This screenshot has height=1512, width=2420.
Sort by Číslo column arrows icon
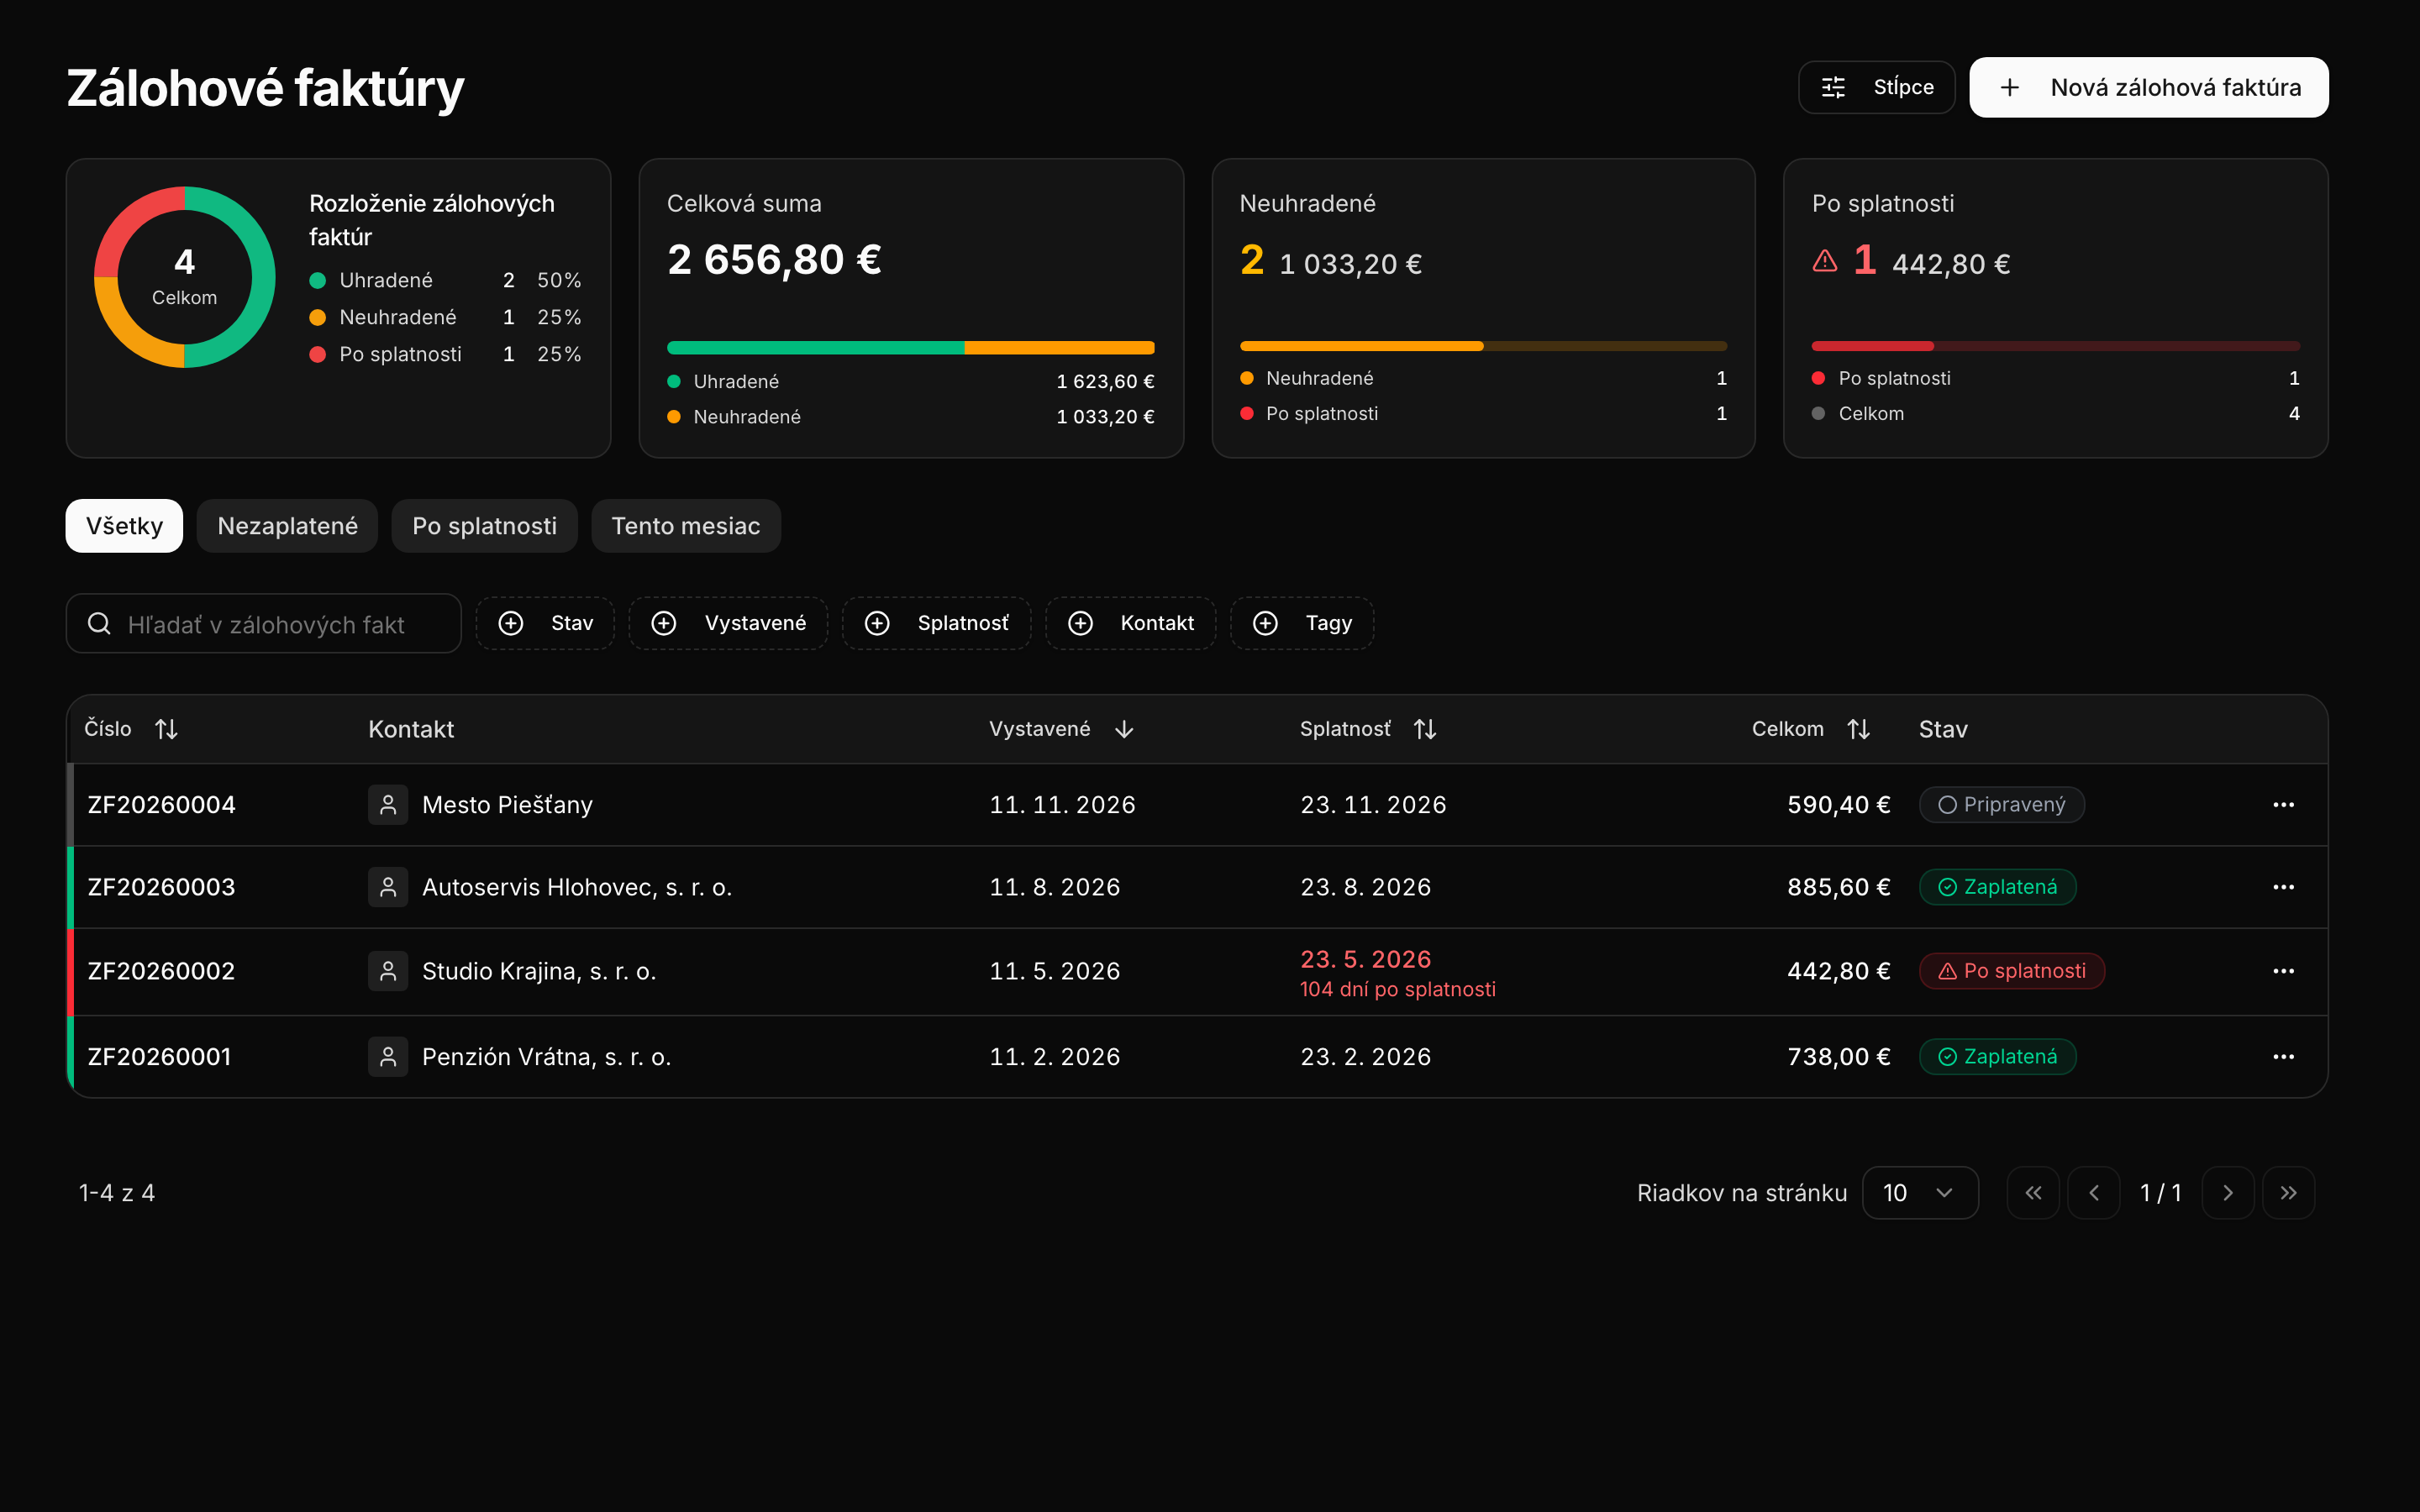click(x=166, y=729)
